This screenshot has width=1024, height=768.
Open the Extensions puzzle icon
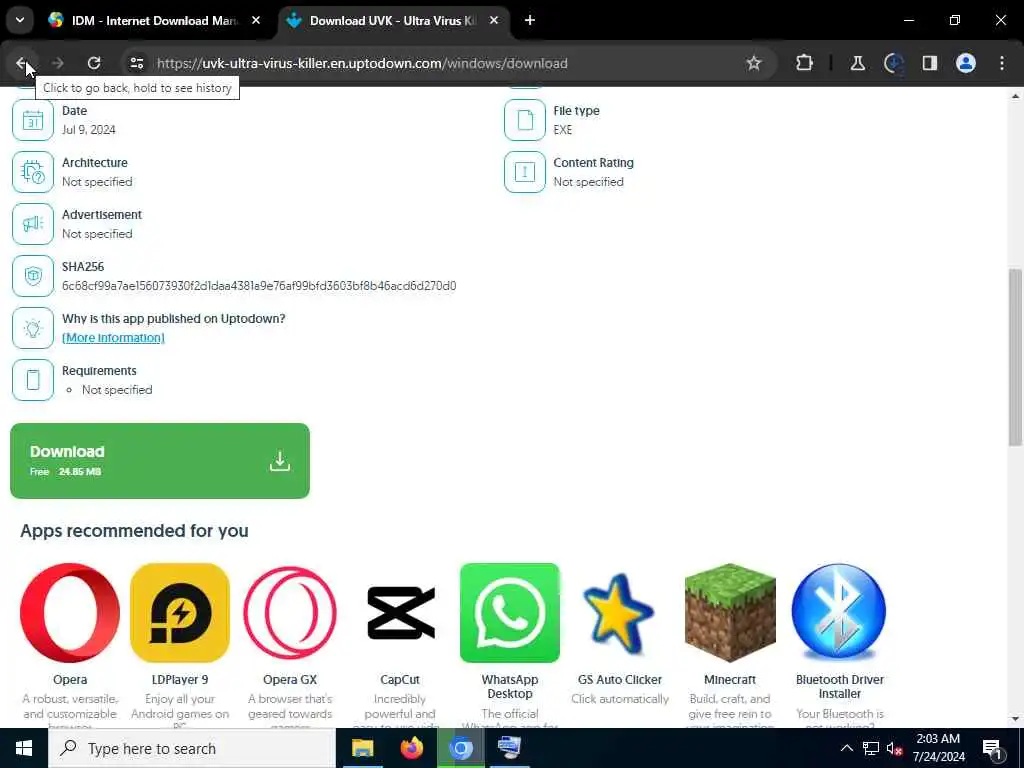coord(805,63)
